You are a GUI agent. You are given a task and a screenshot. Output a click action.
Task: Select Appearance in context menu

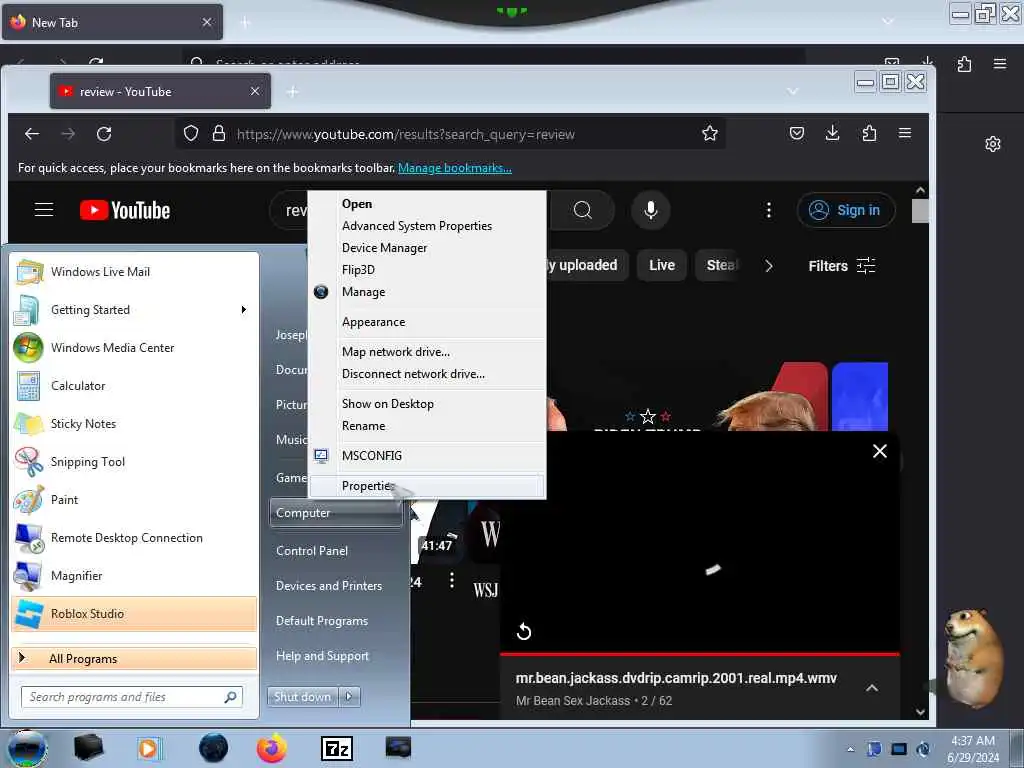(426, 322)
